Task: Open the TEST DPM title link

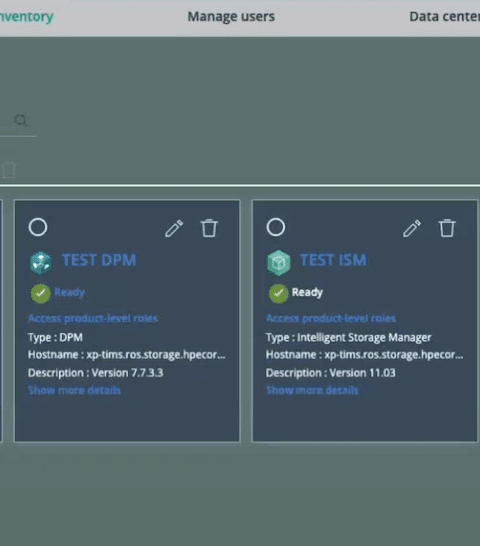Action: pyautogui.click(x=99, y=260)
